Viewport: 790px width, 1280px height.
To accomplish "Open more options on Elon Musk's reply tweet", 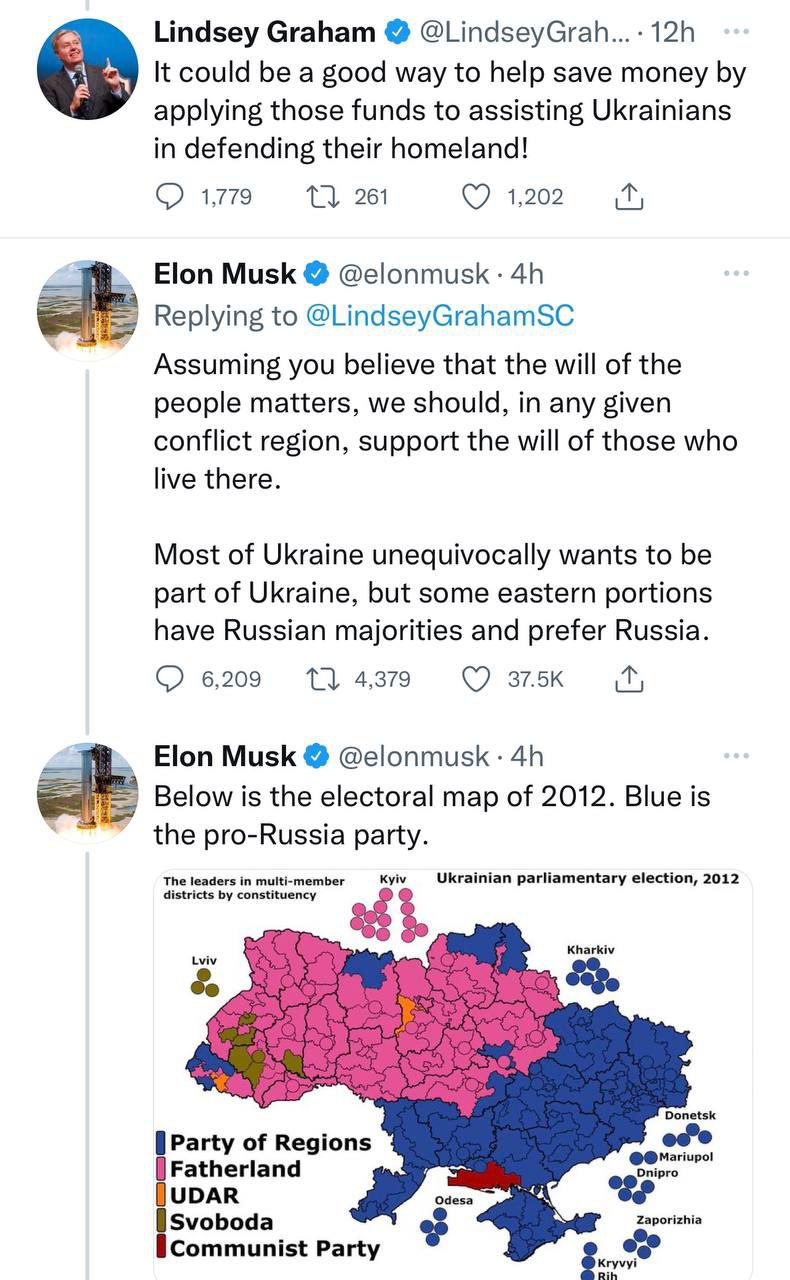I will (x=735, y=273).
